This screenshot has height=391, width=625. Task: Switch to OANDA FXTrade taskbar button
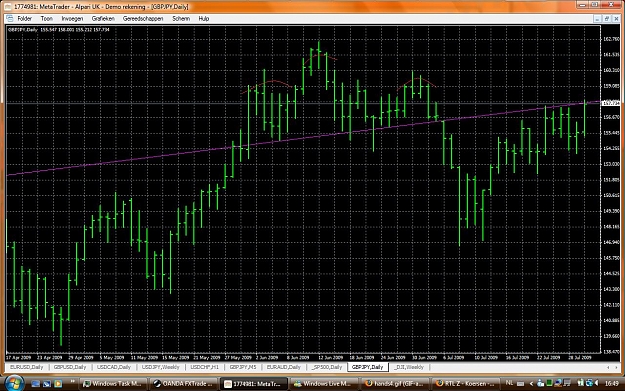[184, 383]
